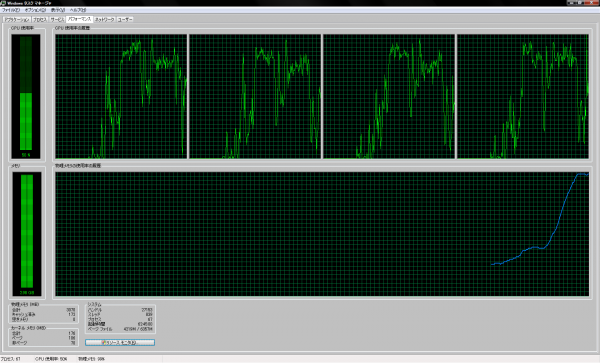Click the CPU usage readout in status bar
The height and width of the screenshot is (363, 600).
[x=51, y=359]
